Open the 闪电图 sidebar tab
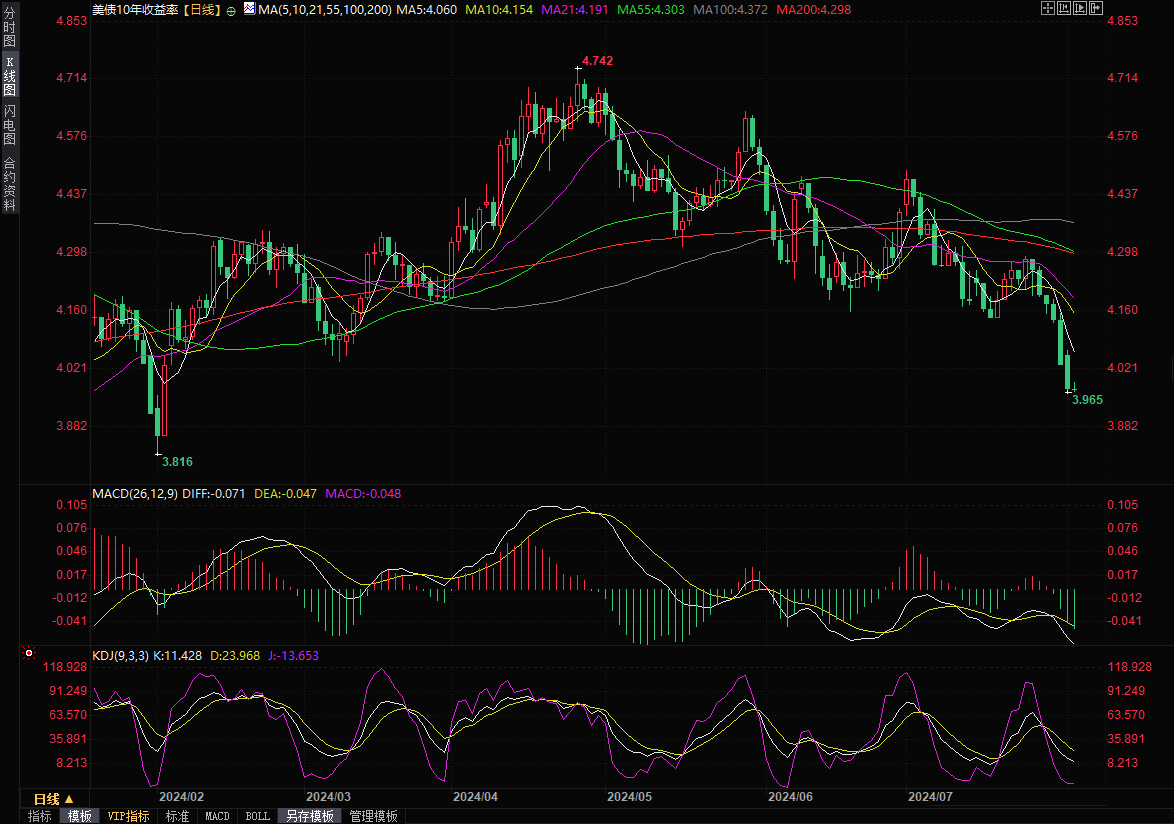1174x824 pixels. coord(9,125)
